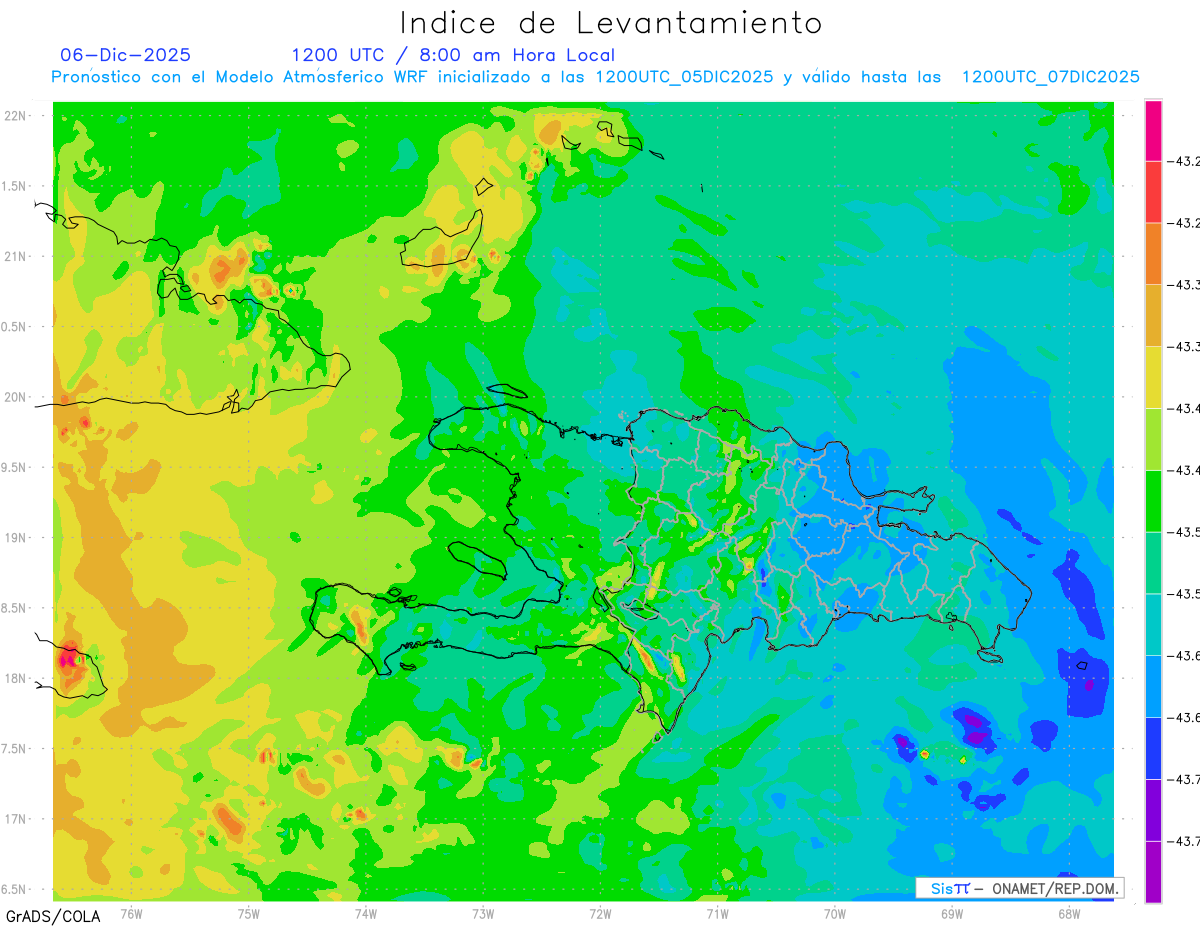Click the '1200UTC_07DIC2025' valid-until timestamp

point(1051,77)
